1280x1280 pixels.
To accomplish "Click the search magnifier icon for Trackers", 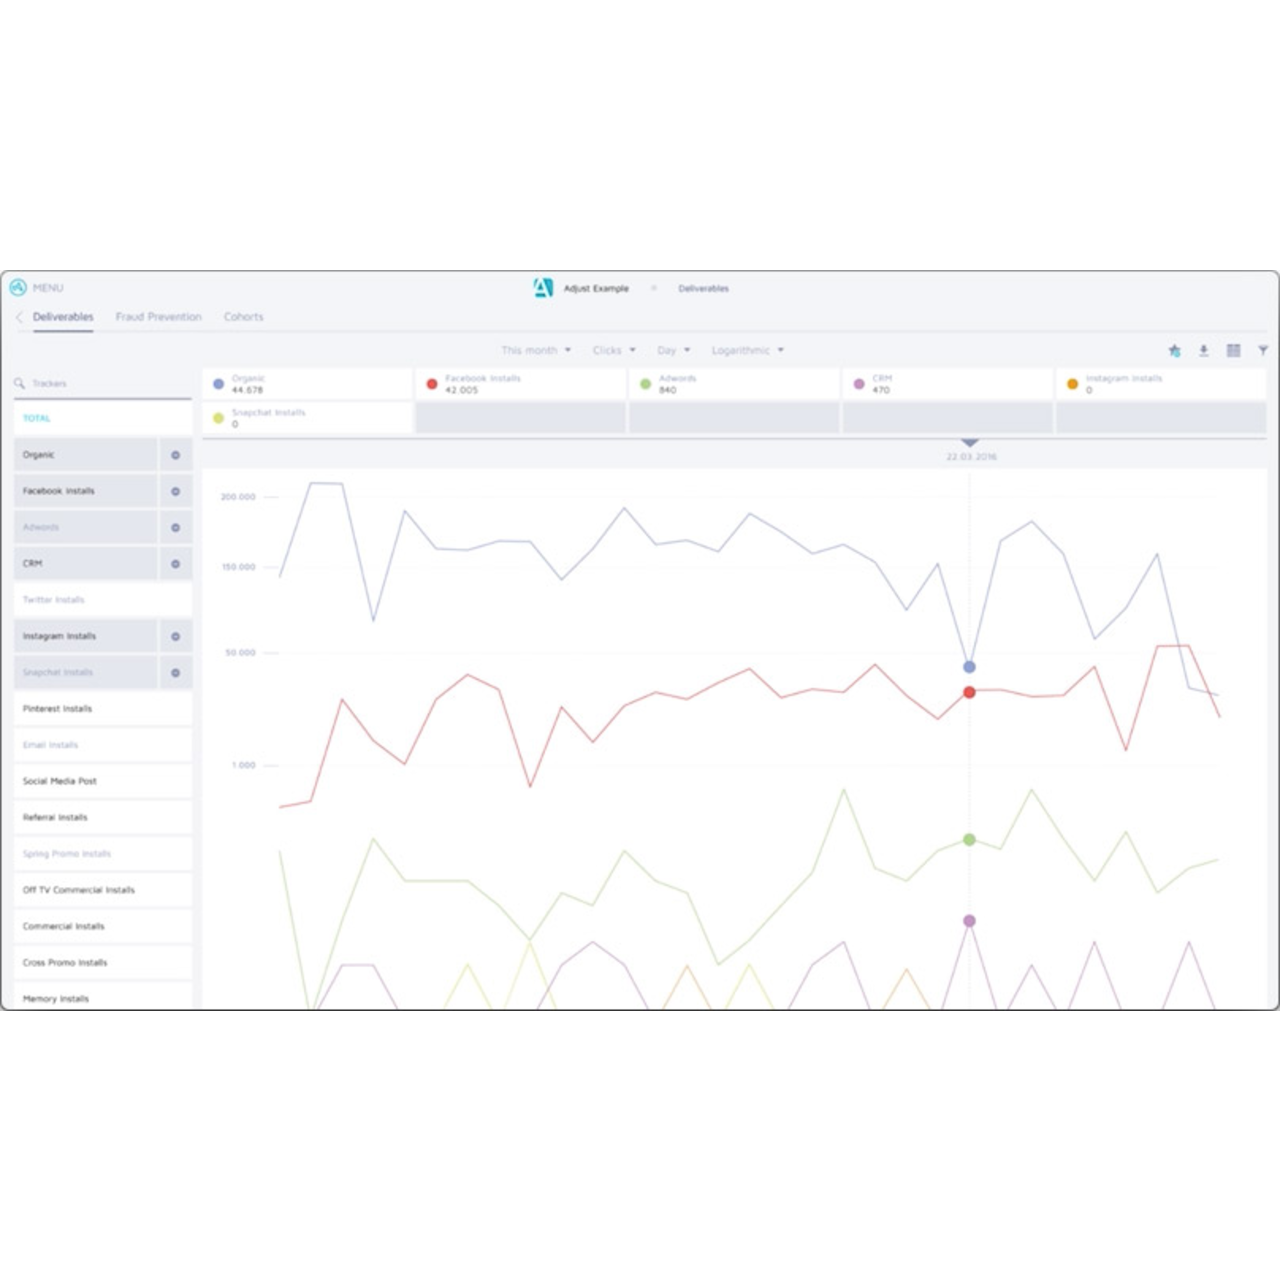I will 19,384.
